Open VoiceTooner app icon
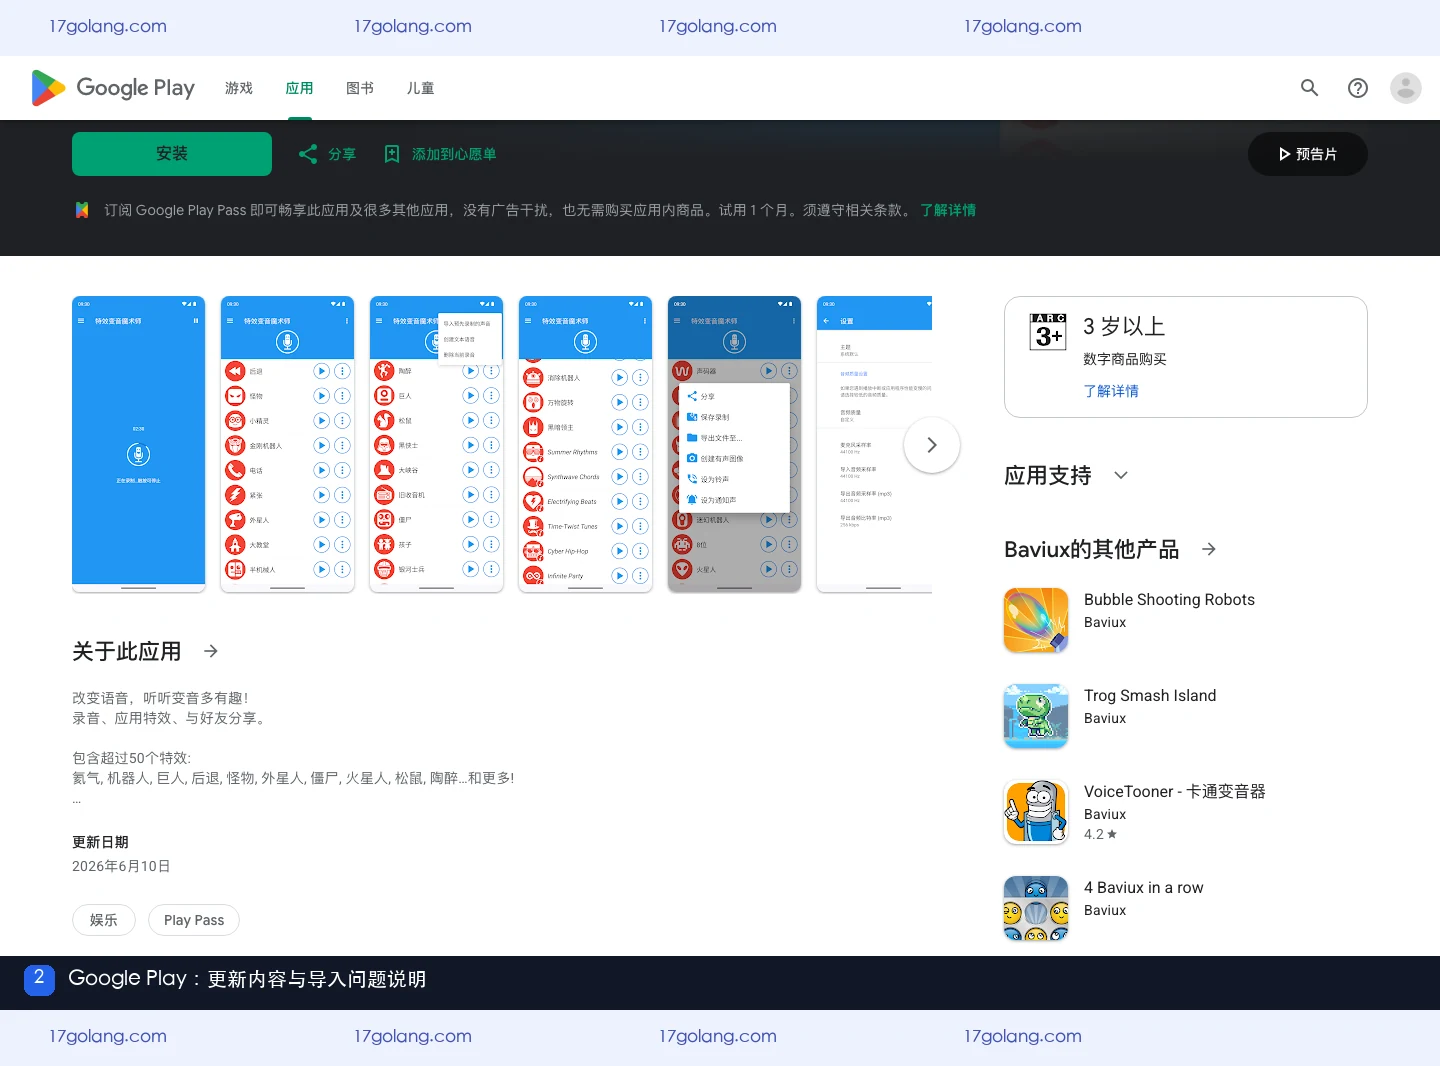The image size is (1440, 1066). click(1036, 812)
